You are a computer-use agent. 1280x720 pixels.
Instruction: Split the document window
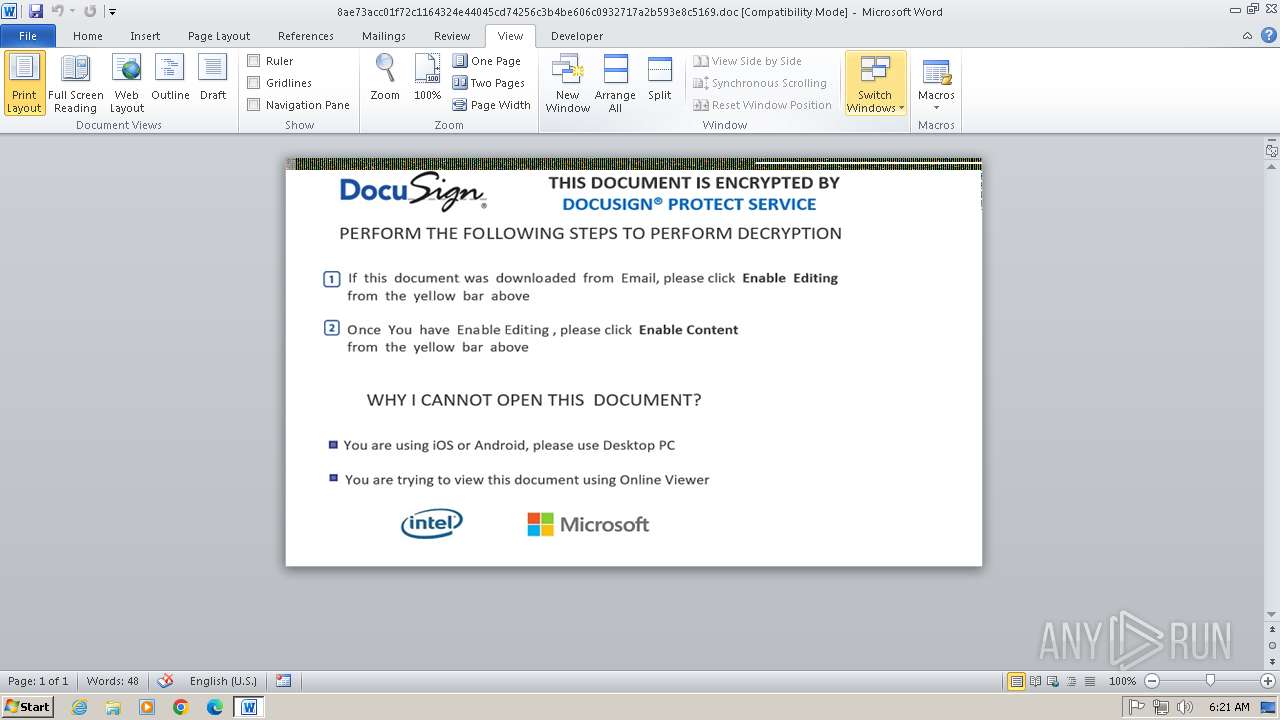pos(660,78)
